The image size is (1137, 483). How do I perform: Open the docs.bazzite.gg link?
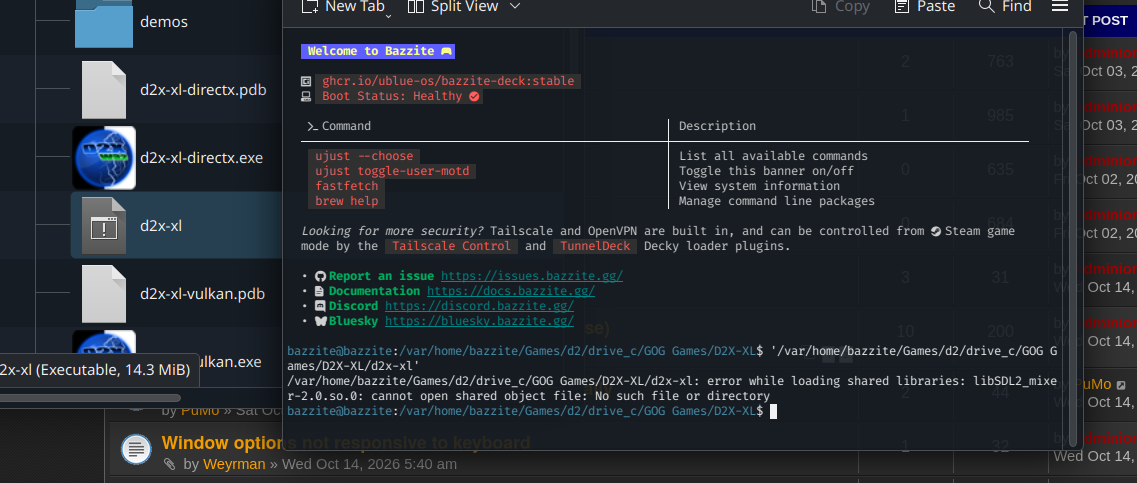510,291
